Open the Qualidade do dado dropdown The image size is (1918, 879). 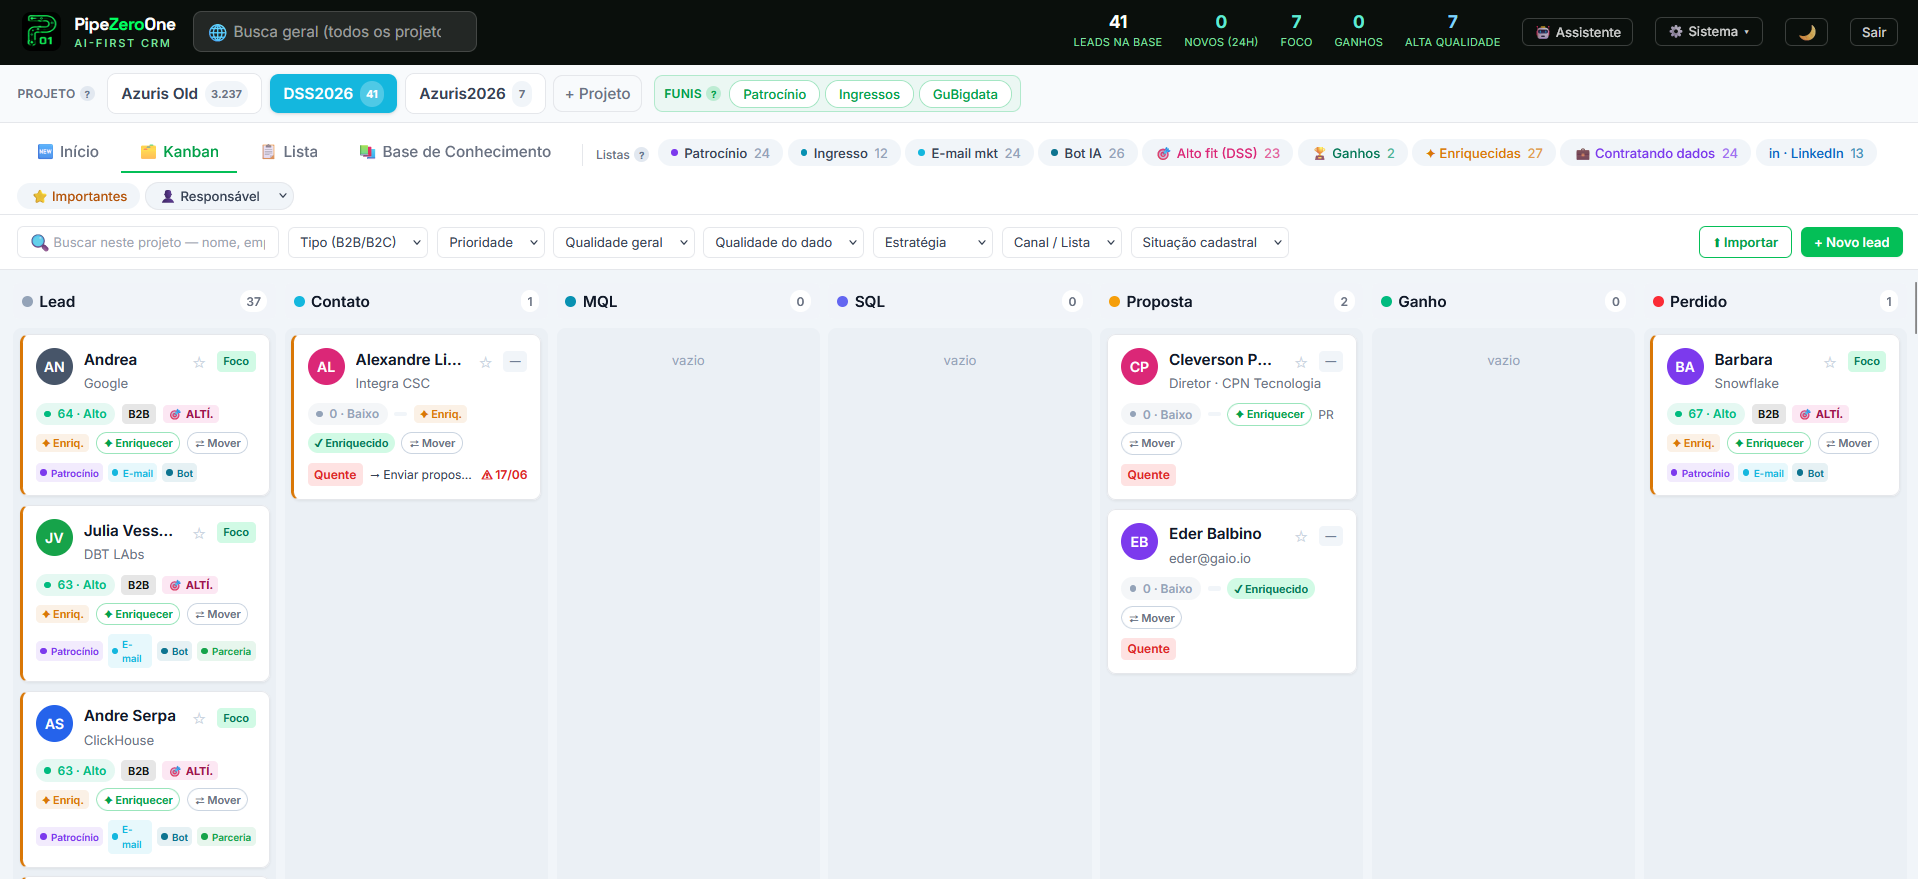783,242
